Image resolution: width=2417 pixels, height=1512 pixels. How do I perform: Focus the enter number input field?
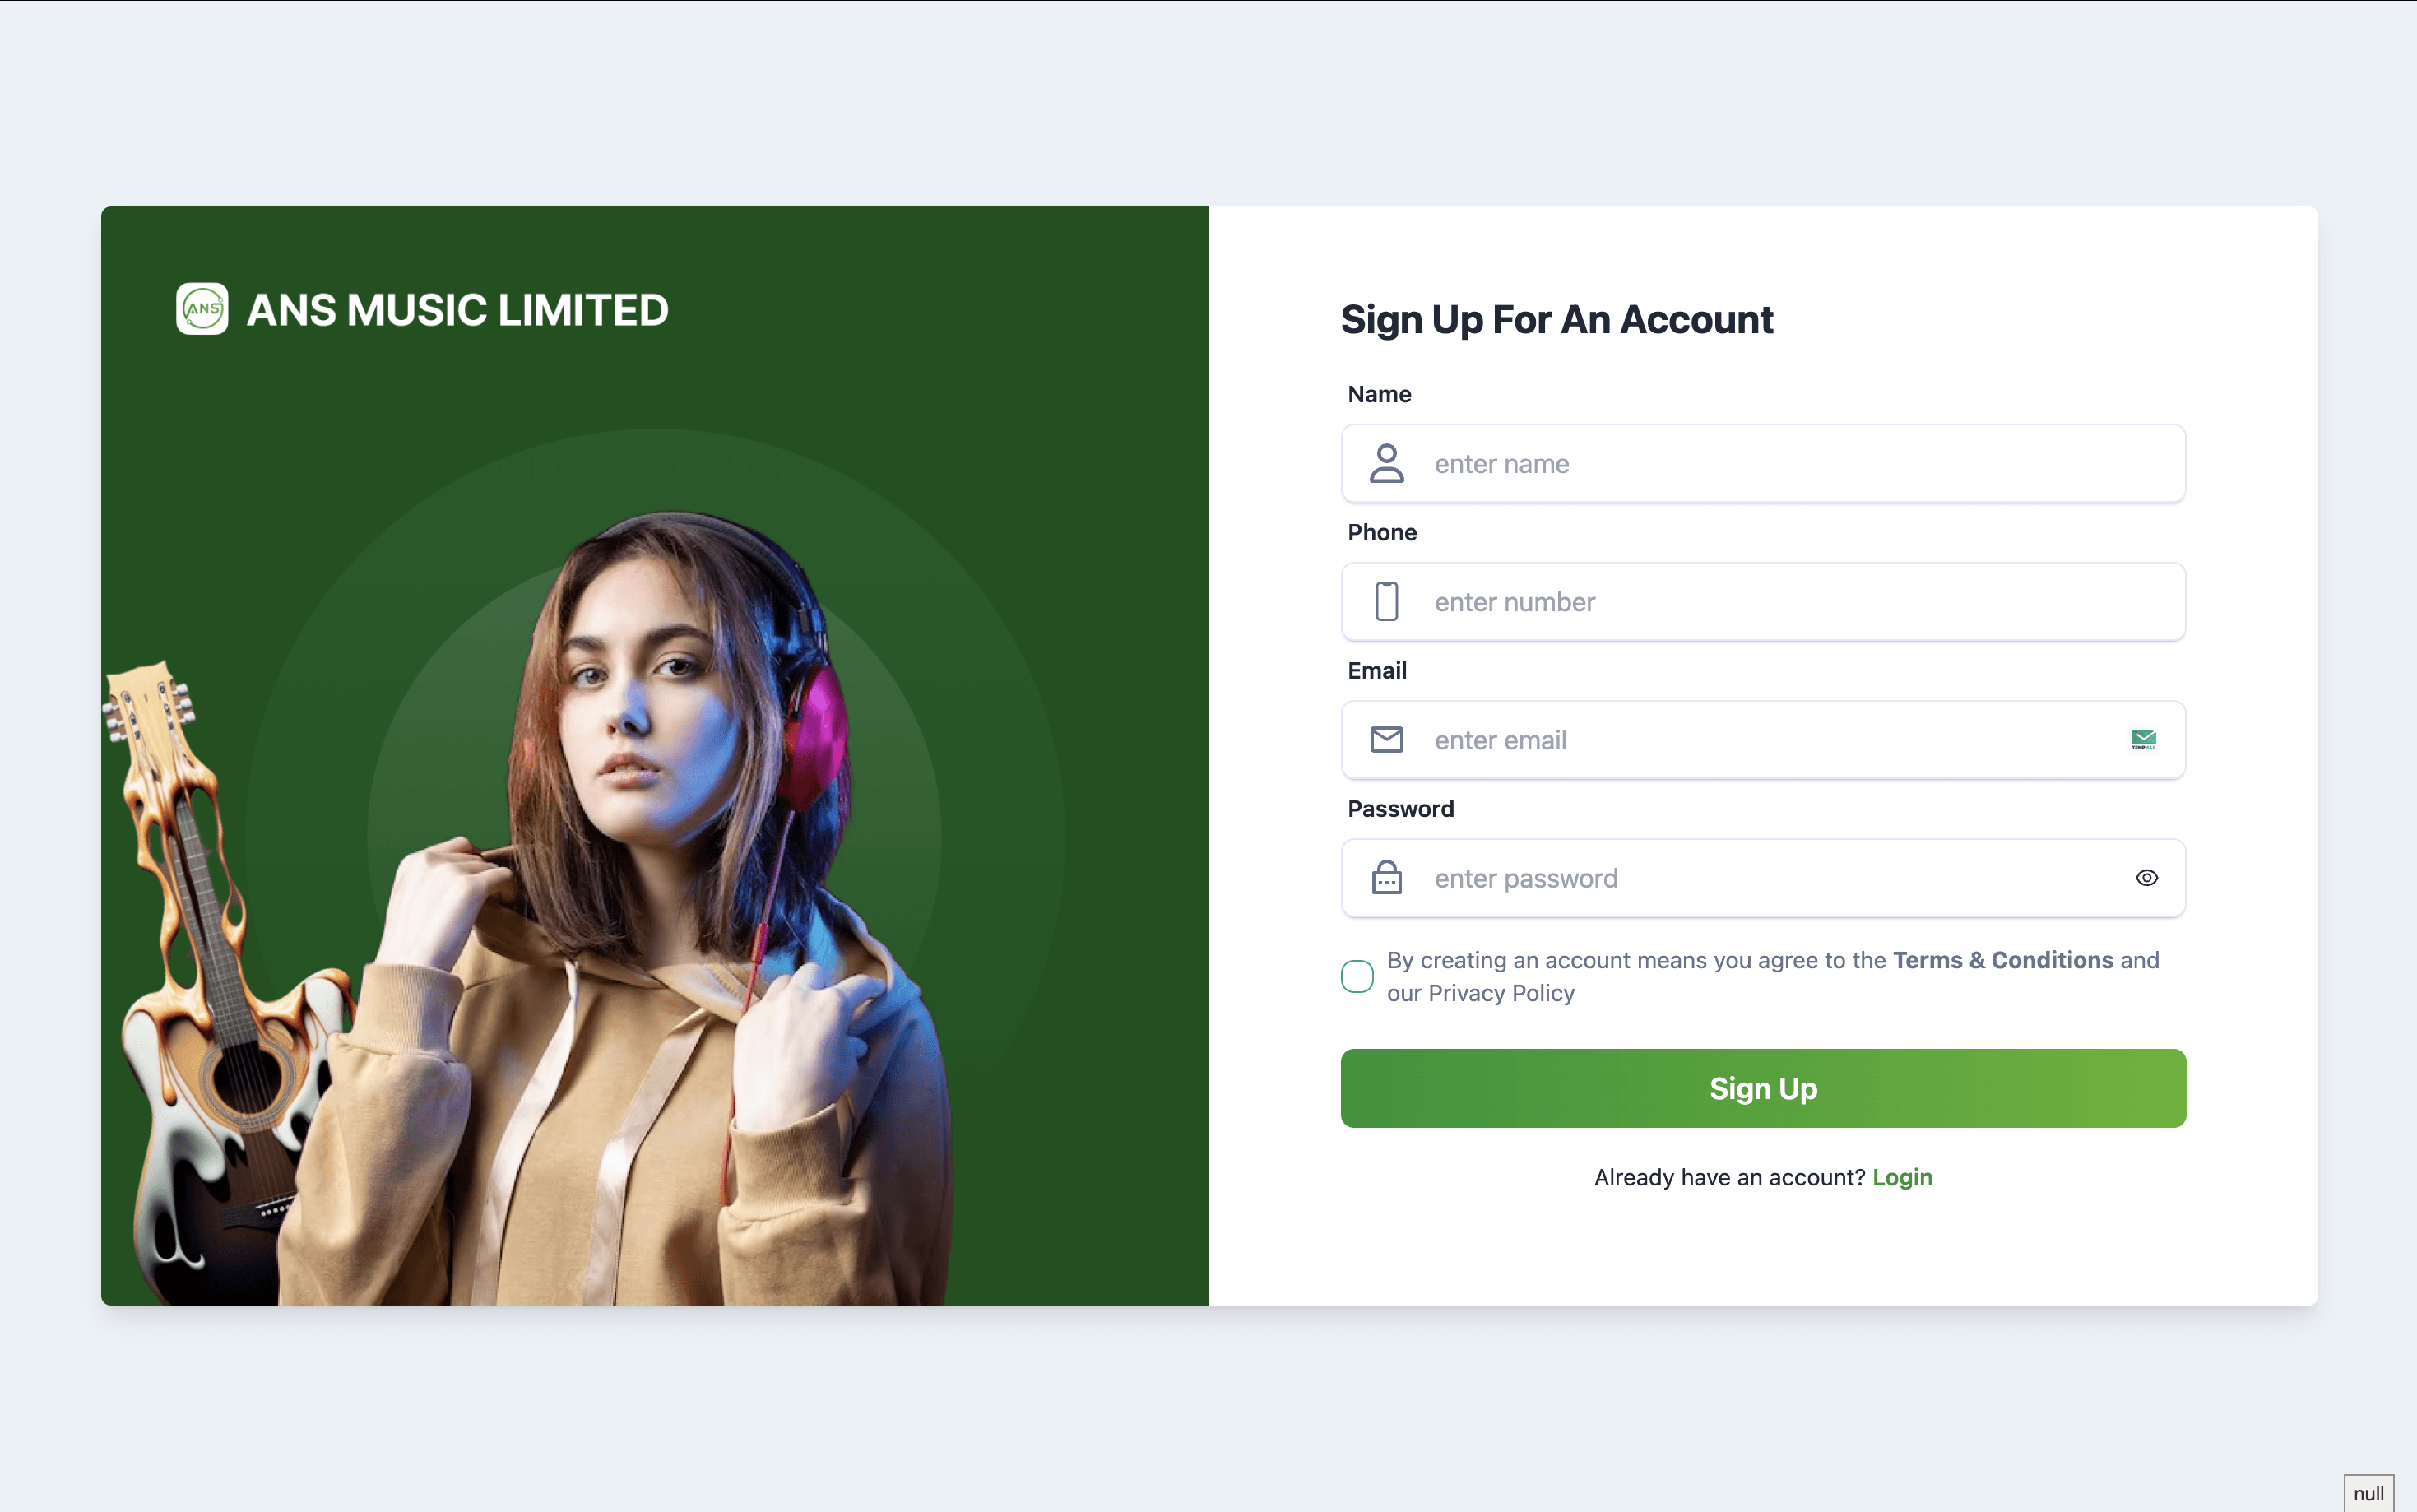[1762, 601]
